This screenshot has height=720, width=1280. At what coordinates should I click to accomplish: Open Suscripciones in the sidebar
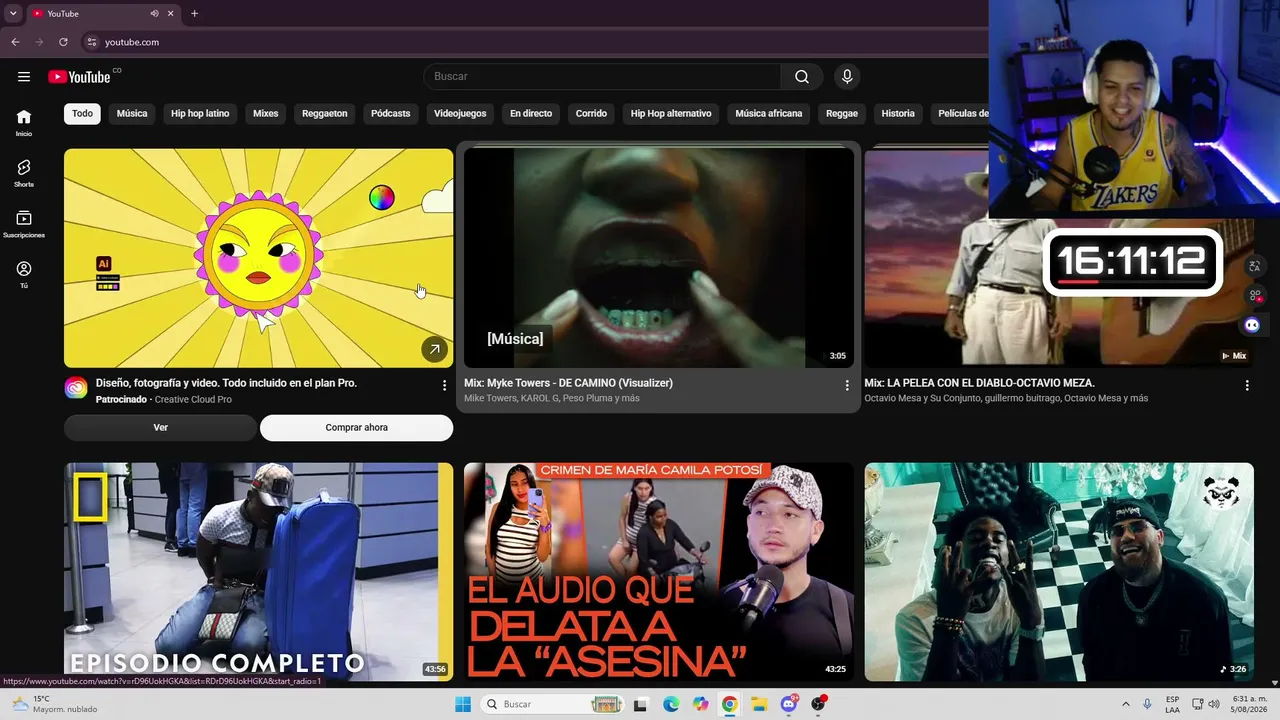(x=24, y=225)
